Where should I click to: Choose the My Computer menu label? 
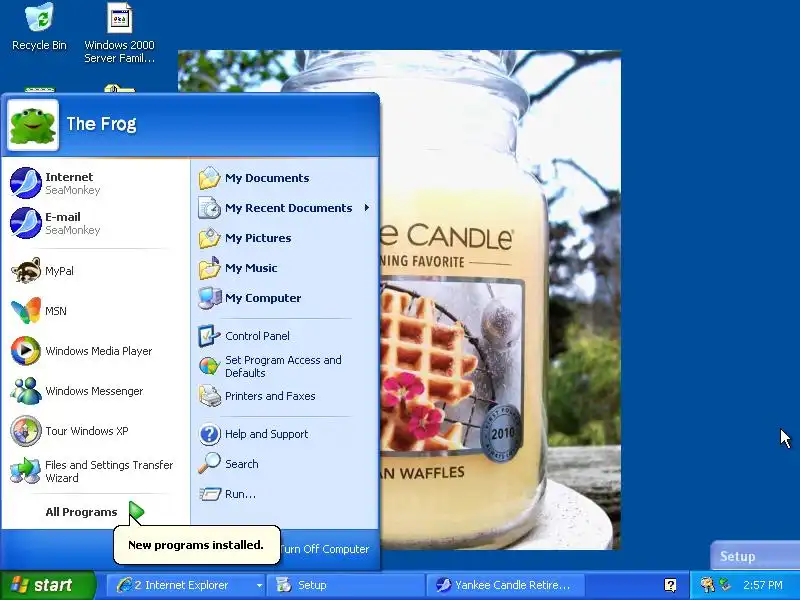coord(263,298)
